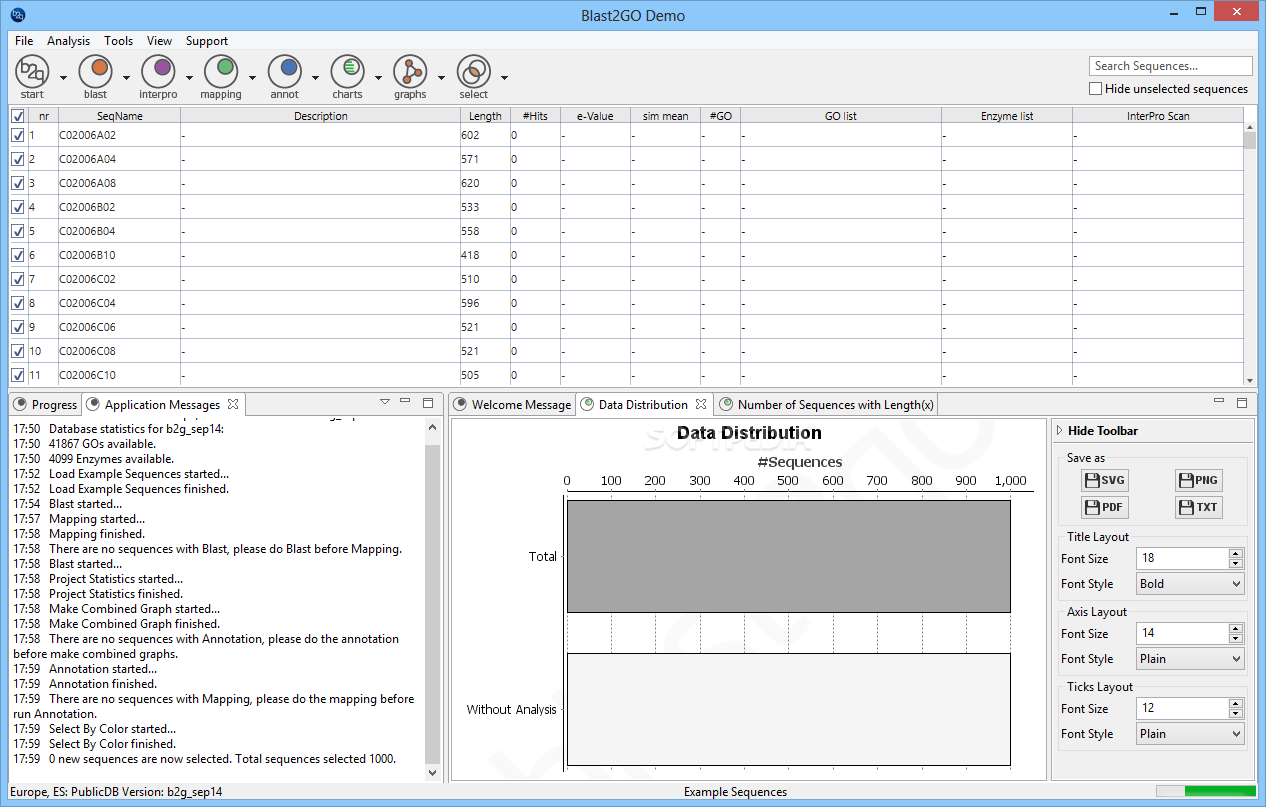Open Axis Layout Font Style dropdown
This screenshot has width=1266, height=807.
[x=1190, y=659]
